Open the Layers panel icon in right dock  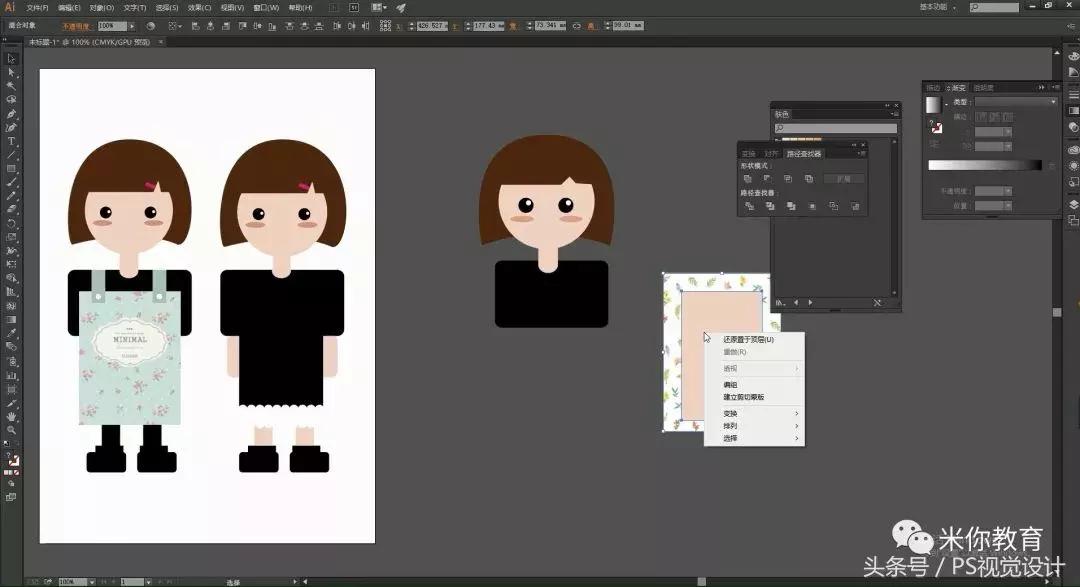1074,205
